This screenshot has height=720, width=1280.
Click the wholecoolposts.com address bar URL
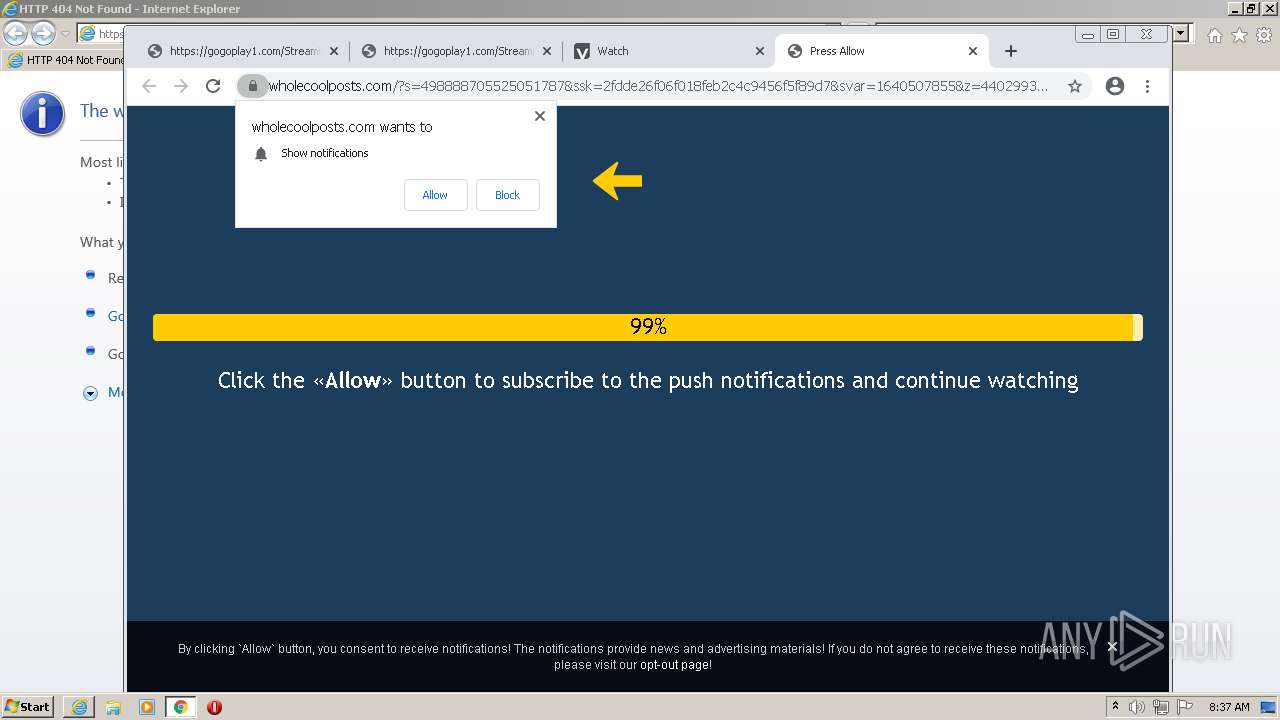[x=658, y=86]
